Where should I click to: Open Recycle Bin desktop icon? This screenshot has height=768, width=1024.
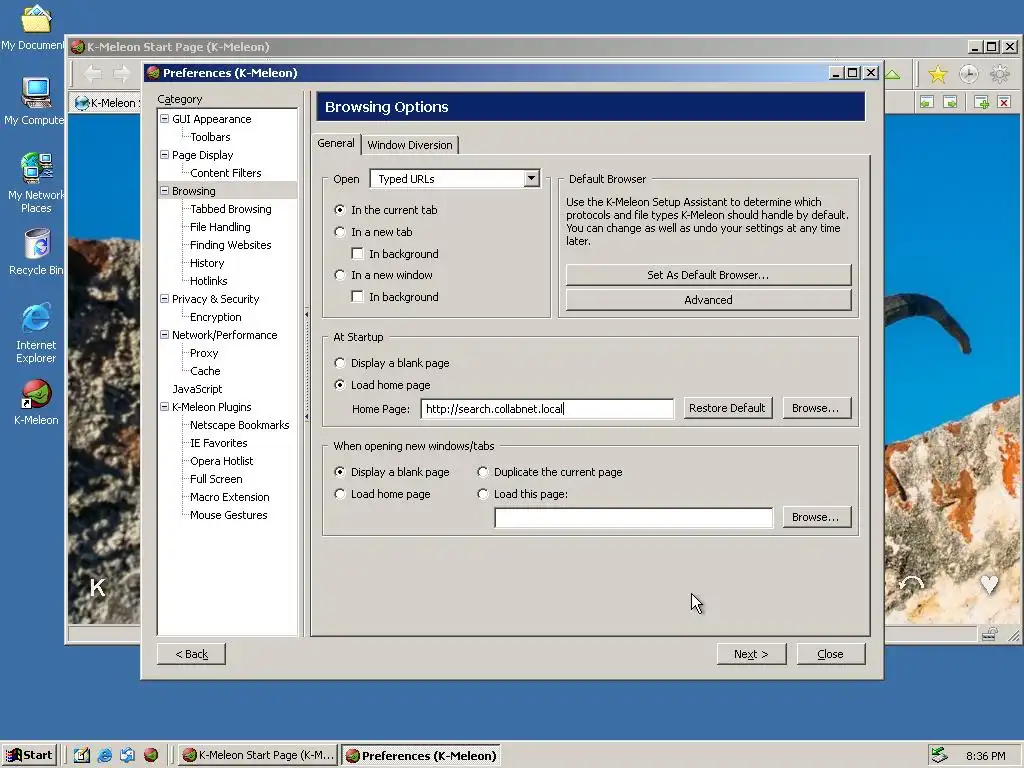pyautogui.click(x=37, y=251)
